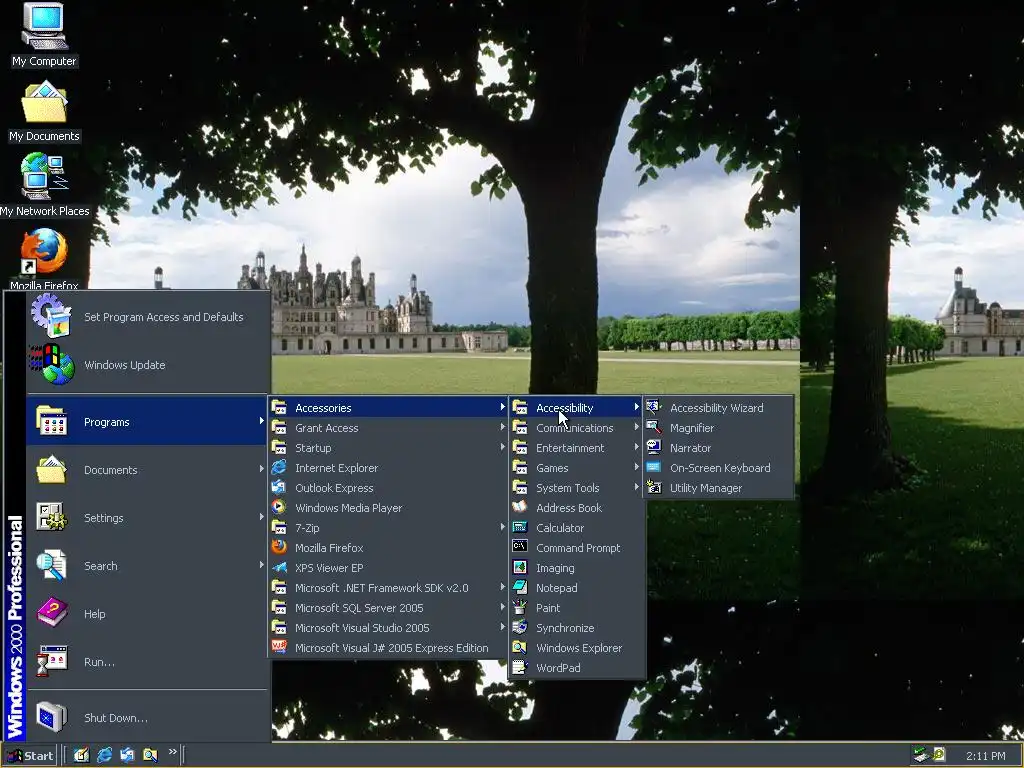Click the Synchronize icon
1024x768 pixels.
click(x=520, y=628)
